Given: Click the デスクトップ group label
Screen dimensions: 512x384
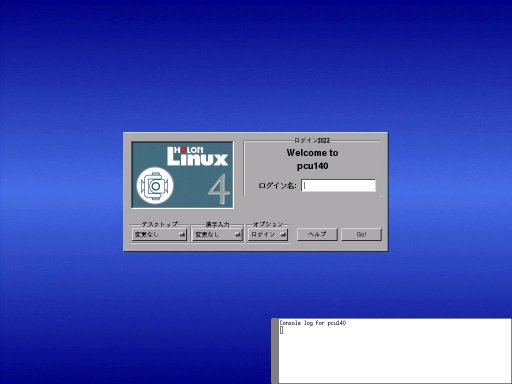Looking at the screenshot, I should [x=160, y=224].
